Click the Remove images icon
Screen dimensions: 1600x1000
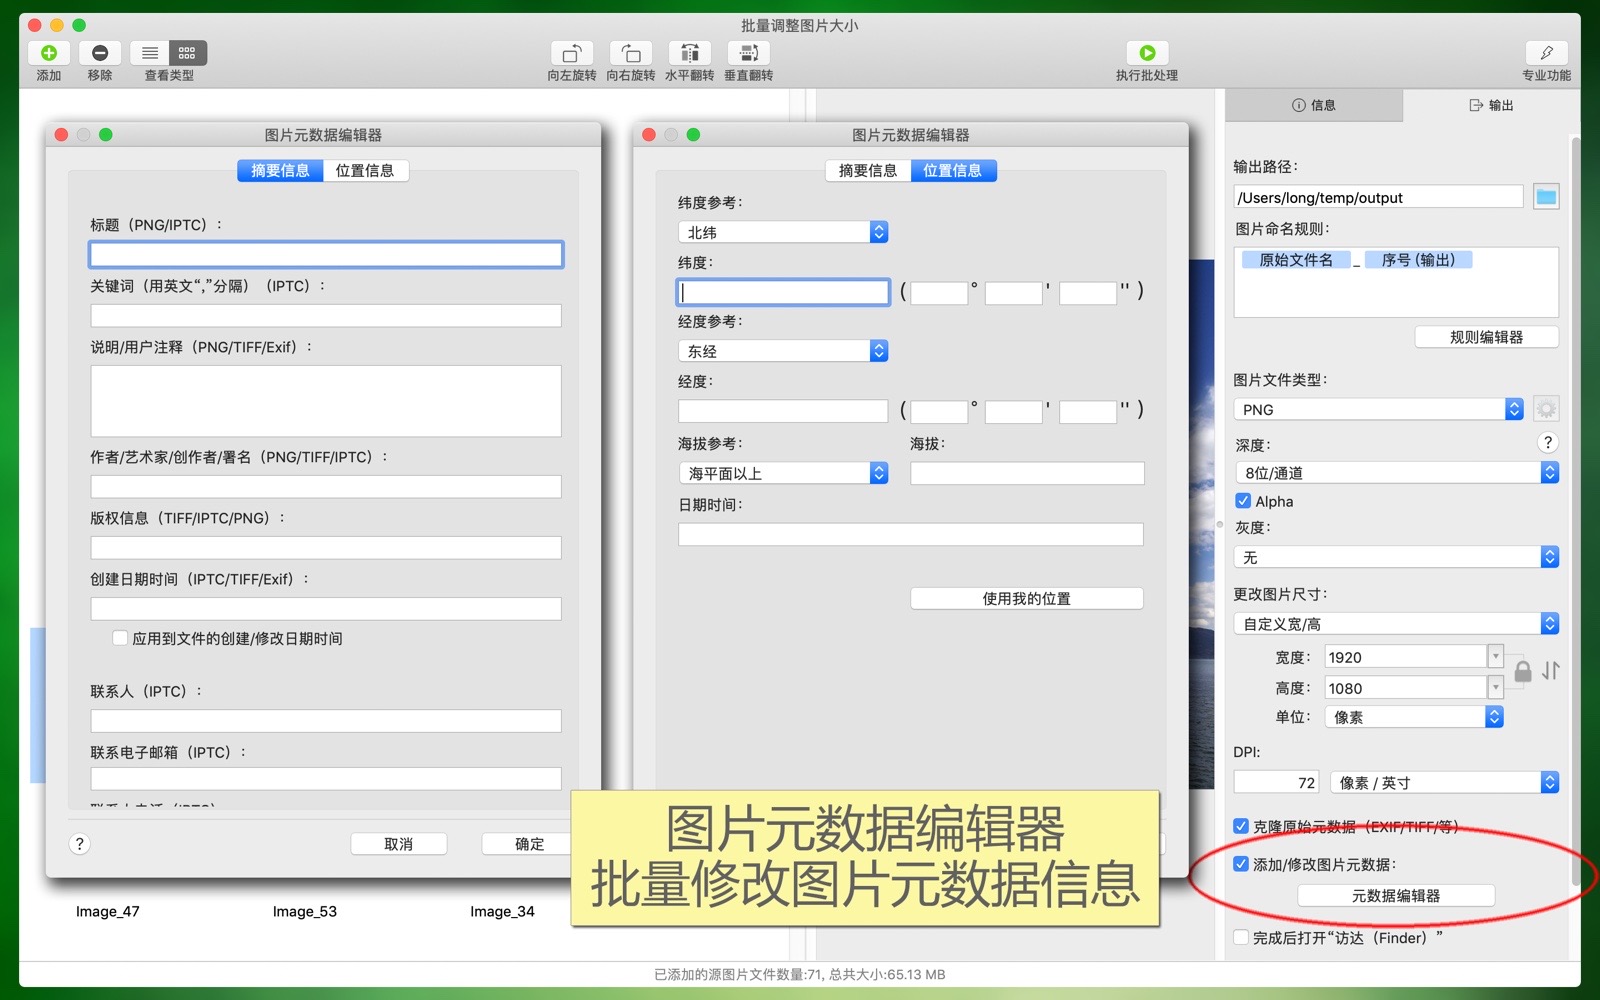[100, 53]
